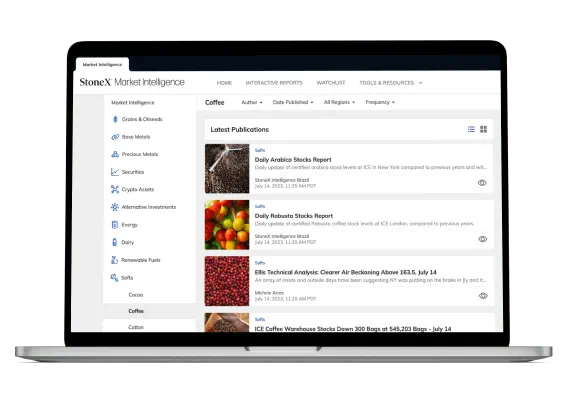
Task: Open the Energy category icon
Action: click(x=115, y=225)
